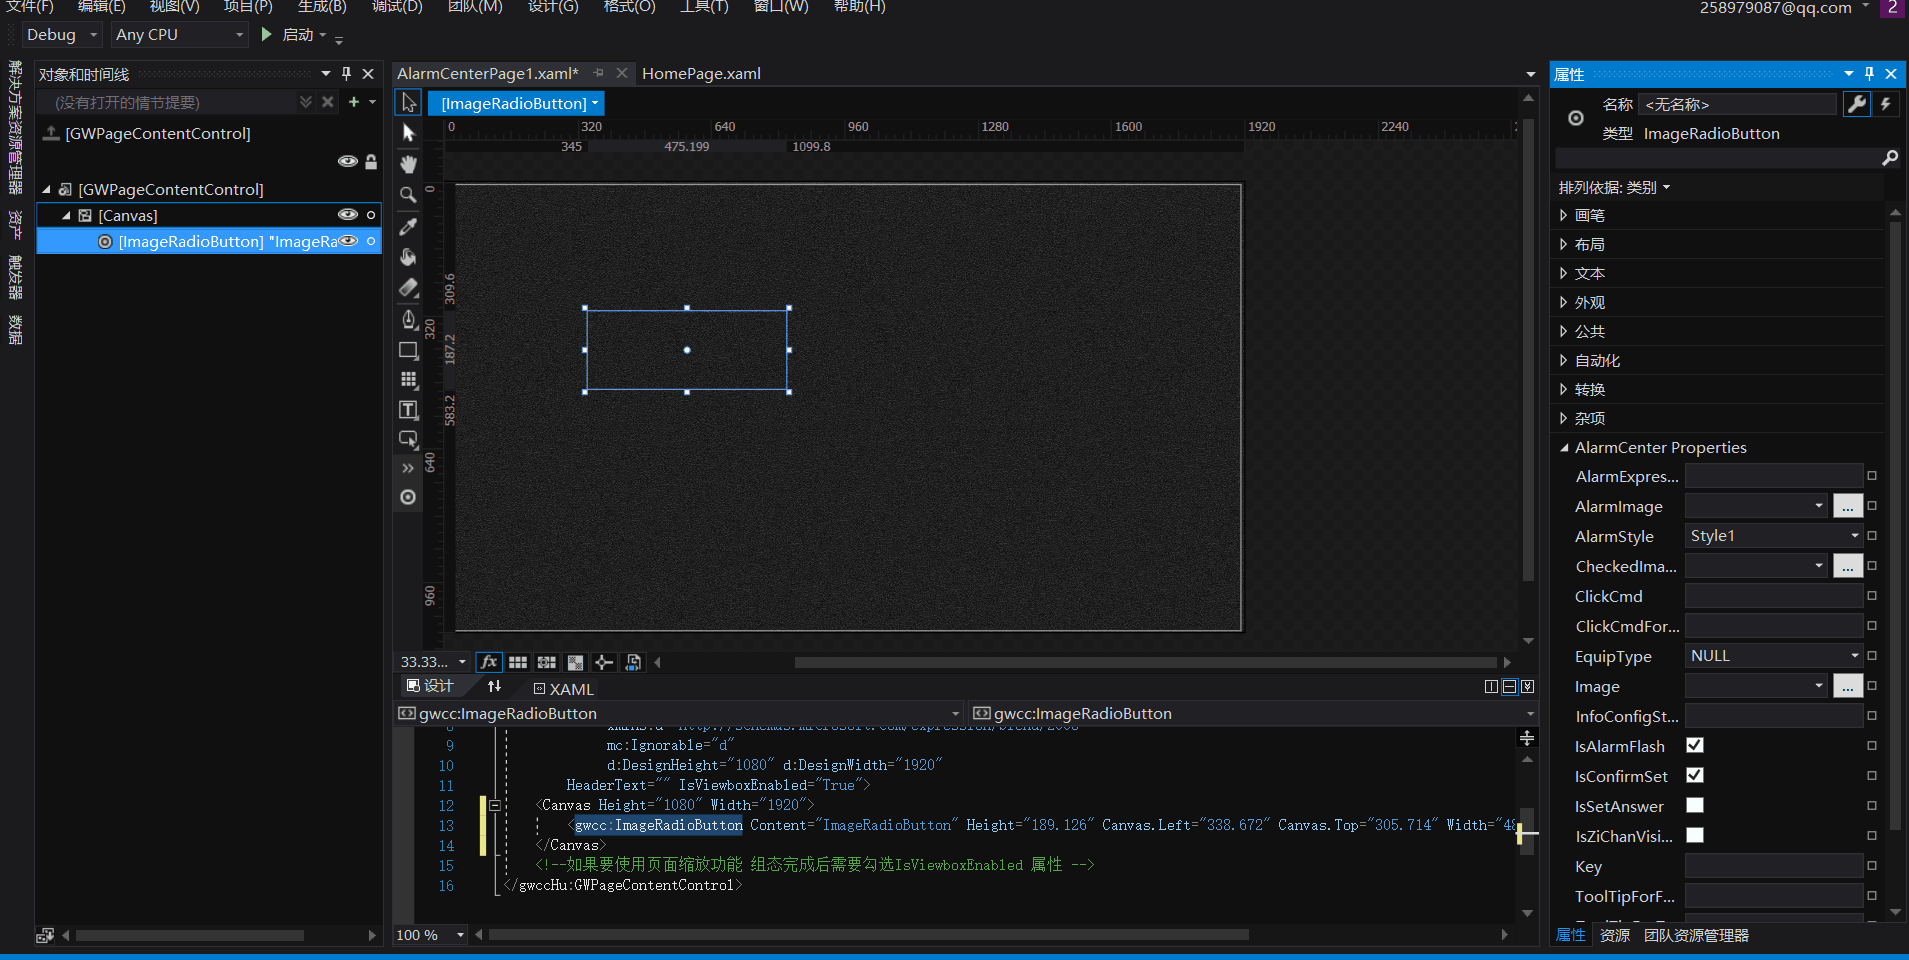Open the events lightning bolt view
The height and width of the screenshot is (960, 1909).
[x=1885, y=104]
